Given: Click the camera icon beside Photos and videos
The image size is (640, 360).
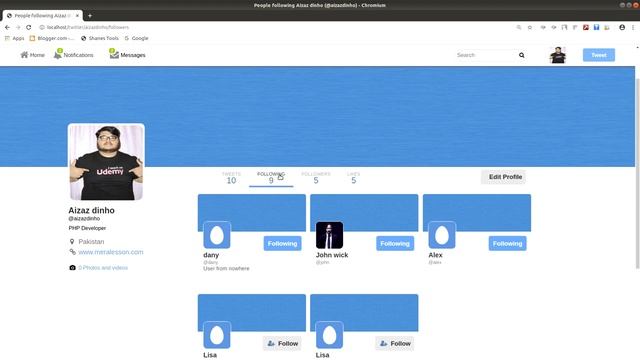Looking at the screenshot, I should (x=72, y=268).
